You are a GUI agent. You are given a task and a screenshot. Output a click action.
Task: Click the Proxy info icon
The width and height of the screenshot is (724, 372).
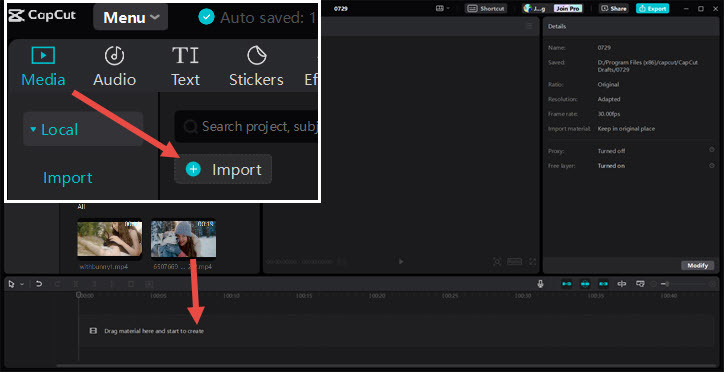click(712, 150)
